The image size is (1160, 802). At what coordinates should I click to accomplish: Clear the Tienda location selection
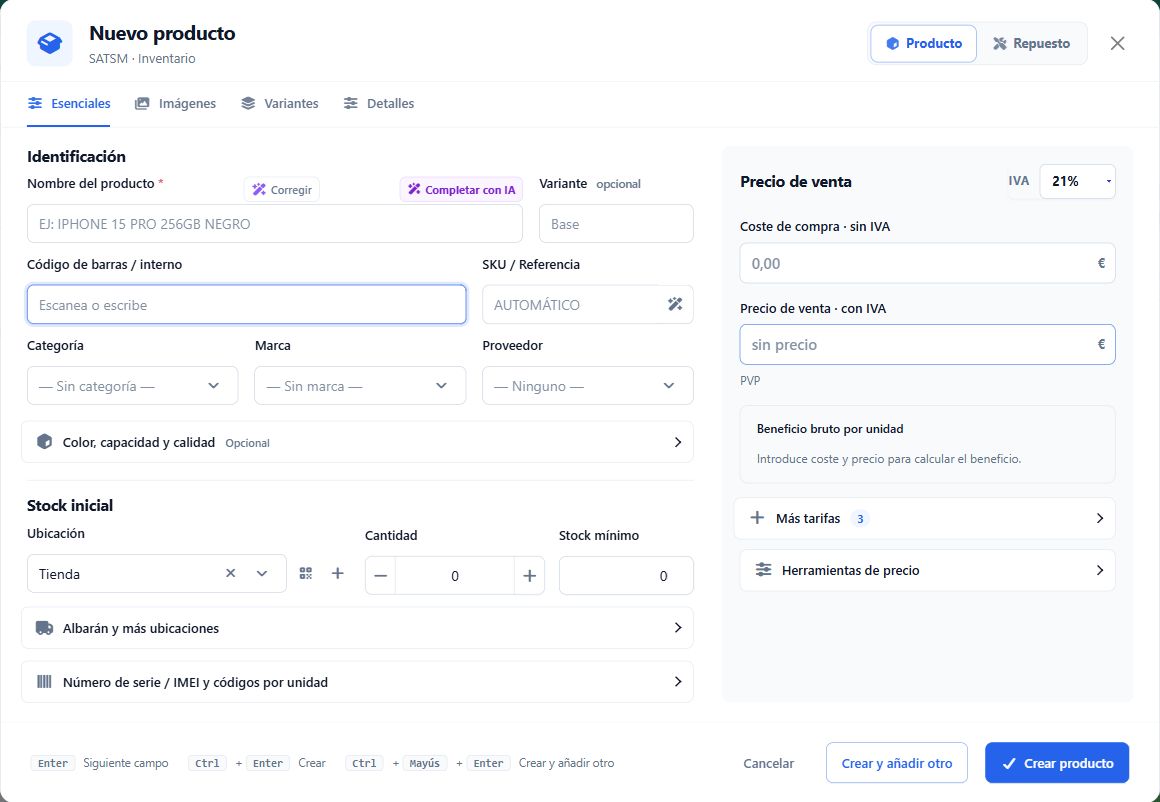coord(231,573)
